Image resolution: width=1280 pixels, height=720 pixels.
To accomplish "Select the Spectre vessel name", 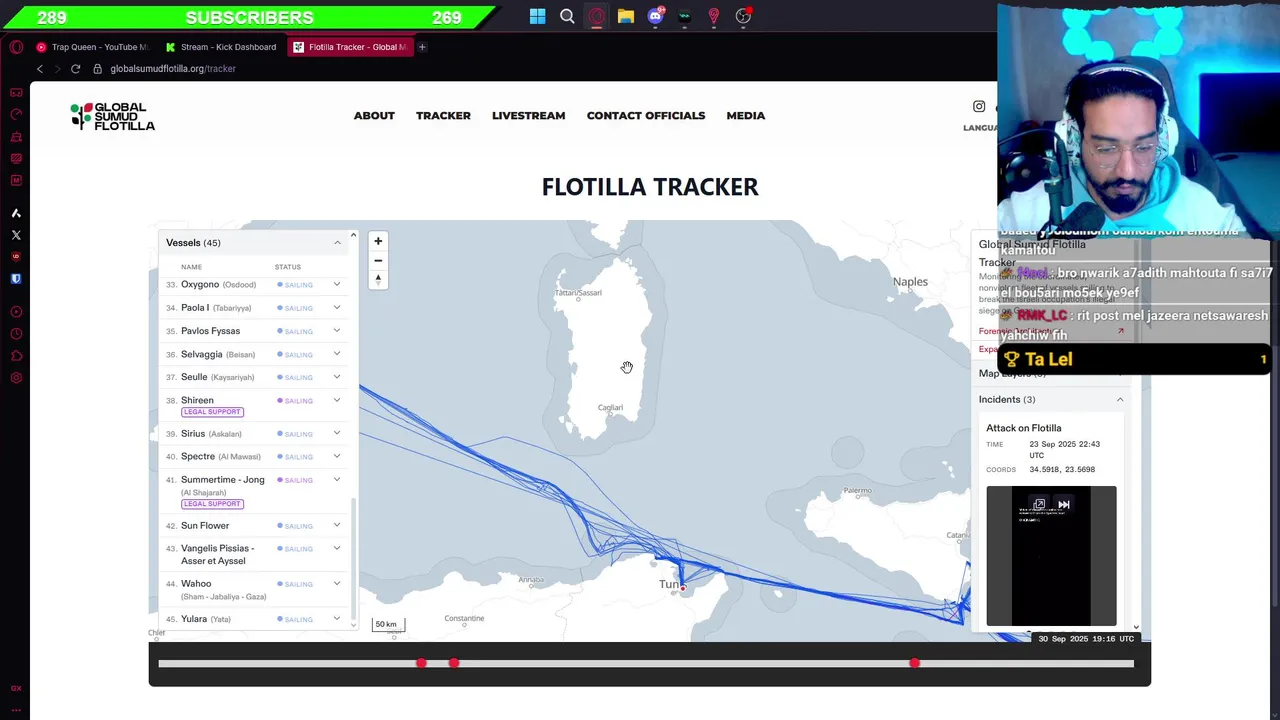I will coord(198,456).
